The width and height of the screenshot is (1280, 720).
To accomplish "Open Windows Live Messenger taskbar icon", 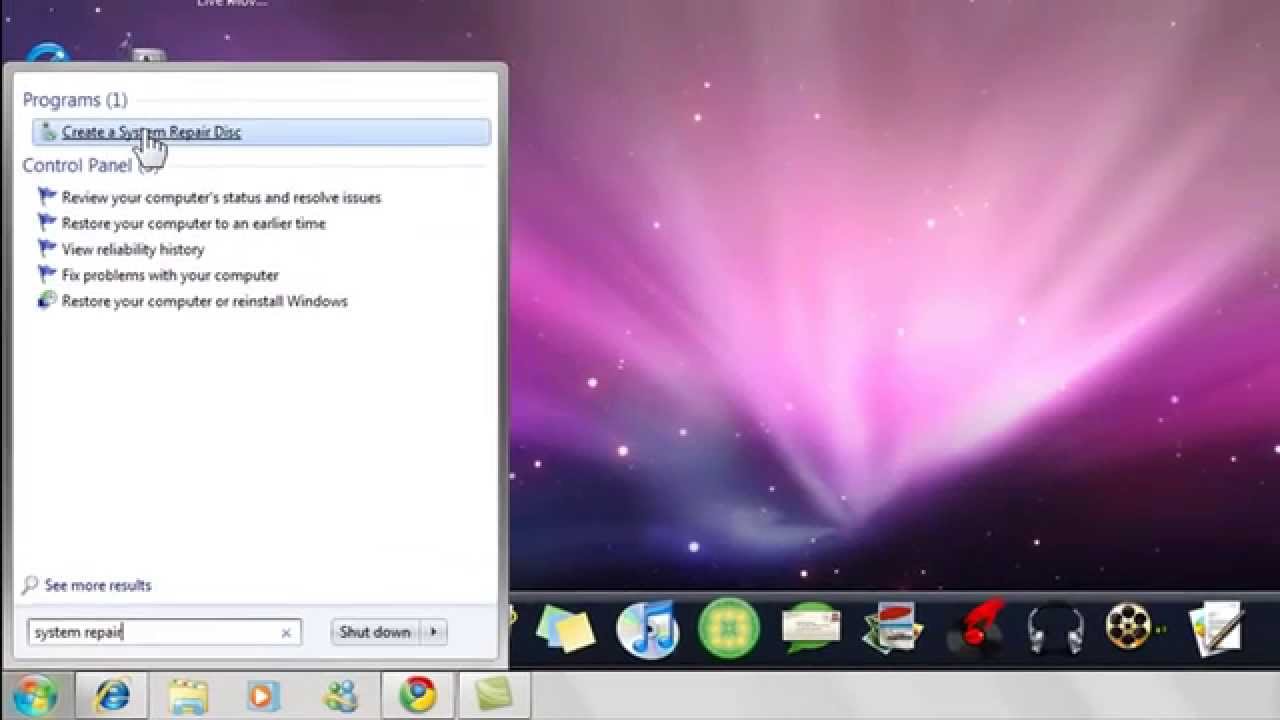I will click(x=341, y=695).
